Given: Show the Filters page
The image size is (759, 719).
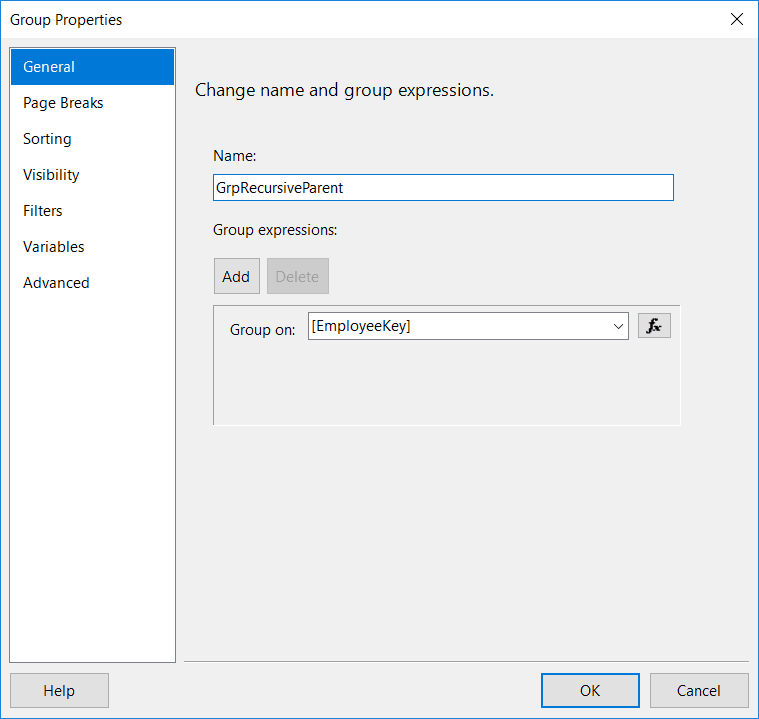Looking at the screenshot, I should pos(43,211).
